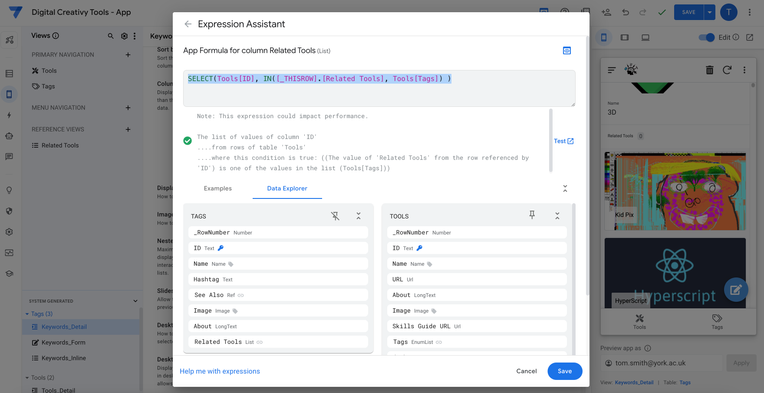764x393 pixels.
Task: Open the SAVE button dropdown arrow
Action: (709, 12)
